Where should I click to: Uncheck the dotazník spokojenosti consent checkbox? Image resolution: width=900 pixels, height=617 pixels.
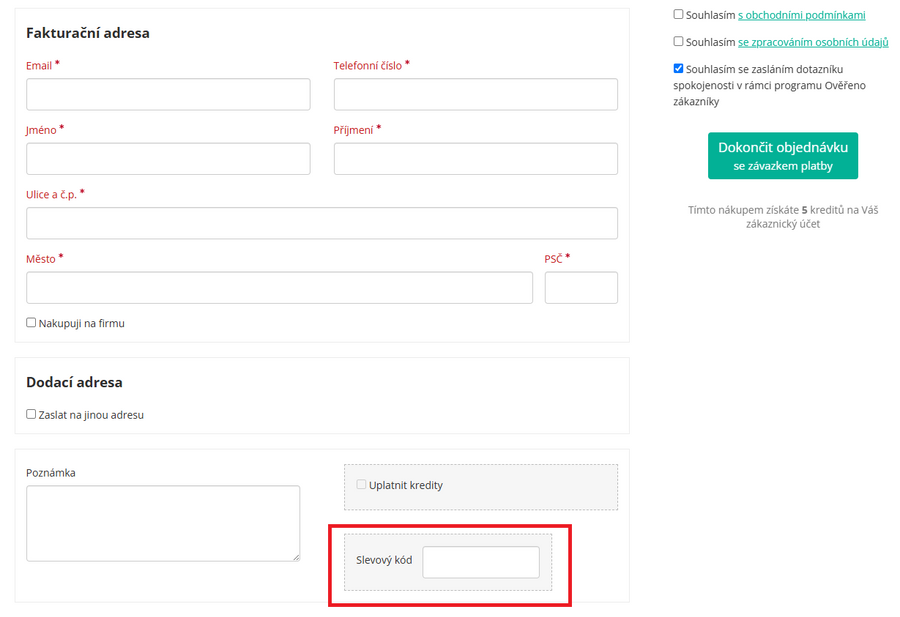tap(678, 69)
